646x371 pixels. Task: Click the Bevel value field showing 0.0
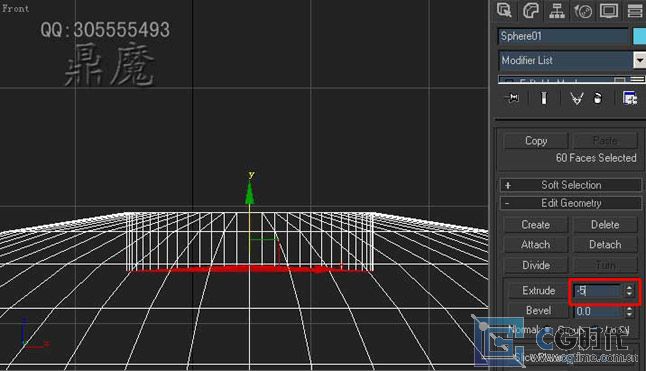tap(597, 311)
